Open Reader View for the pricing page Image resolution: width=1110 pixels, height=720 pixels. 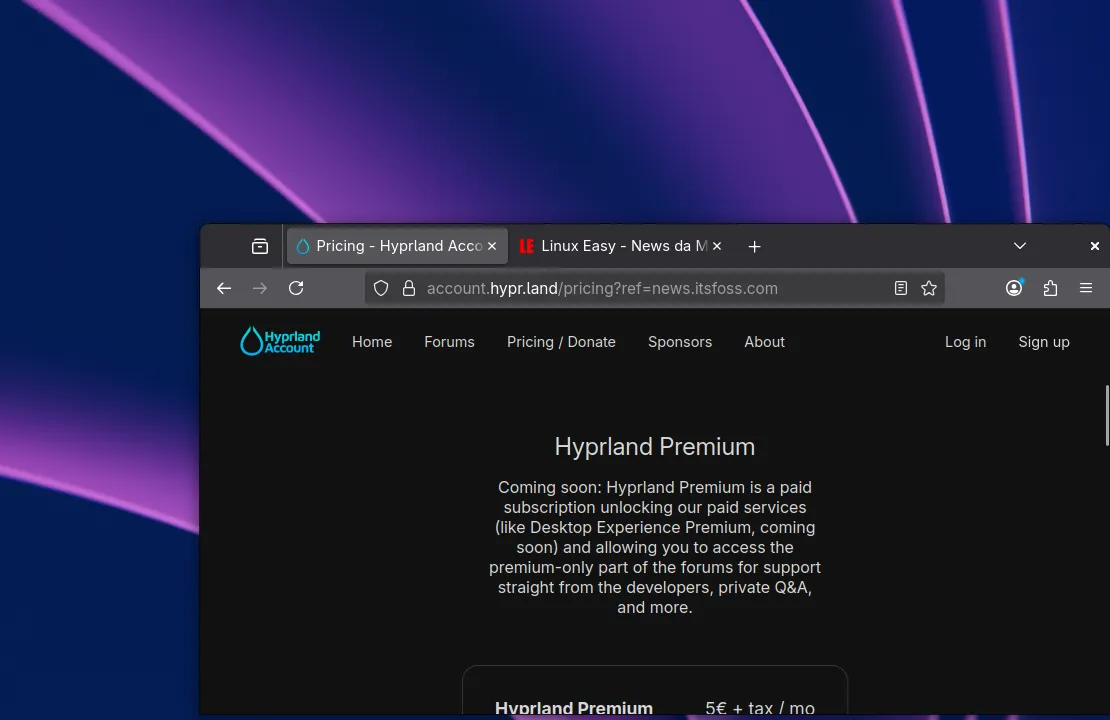[900, 288]
